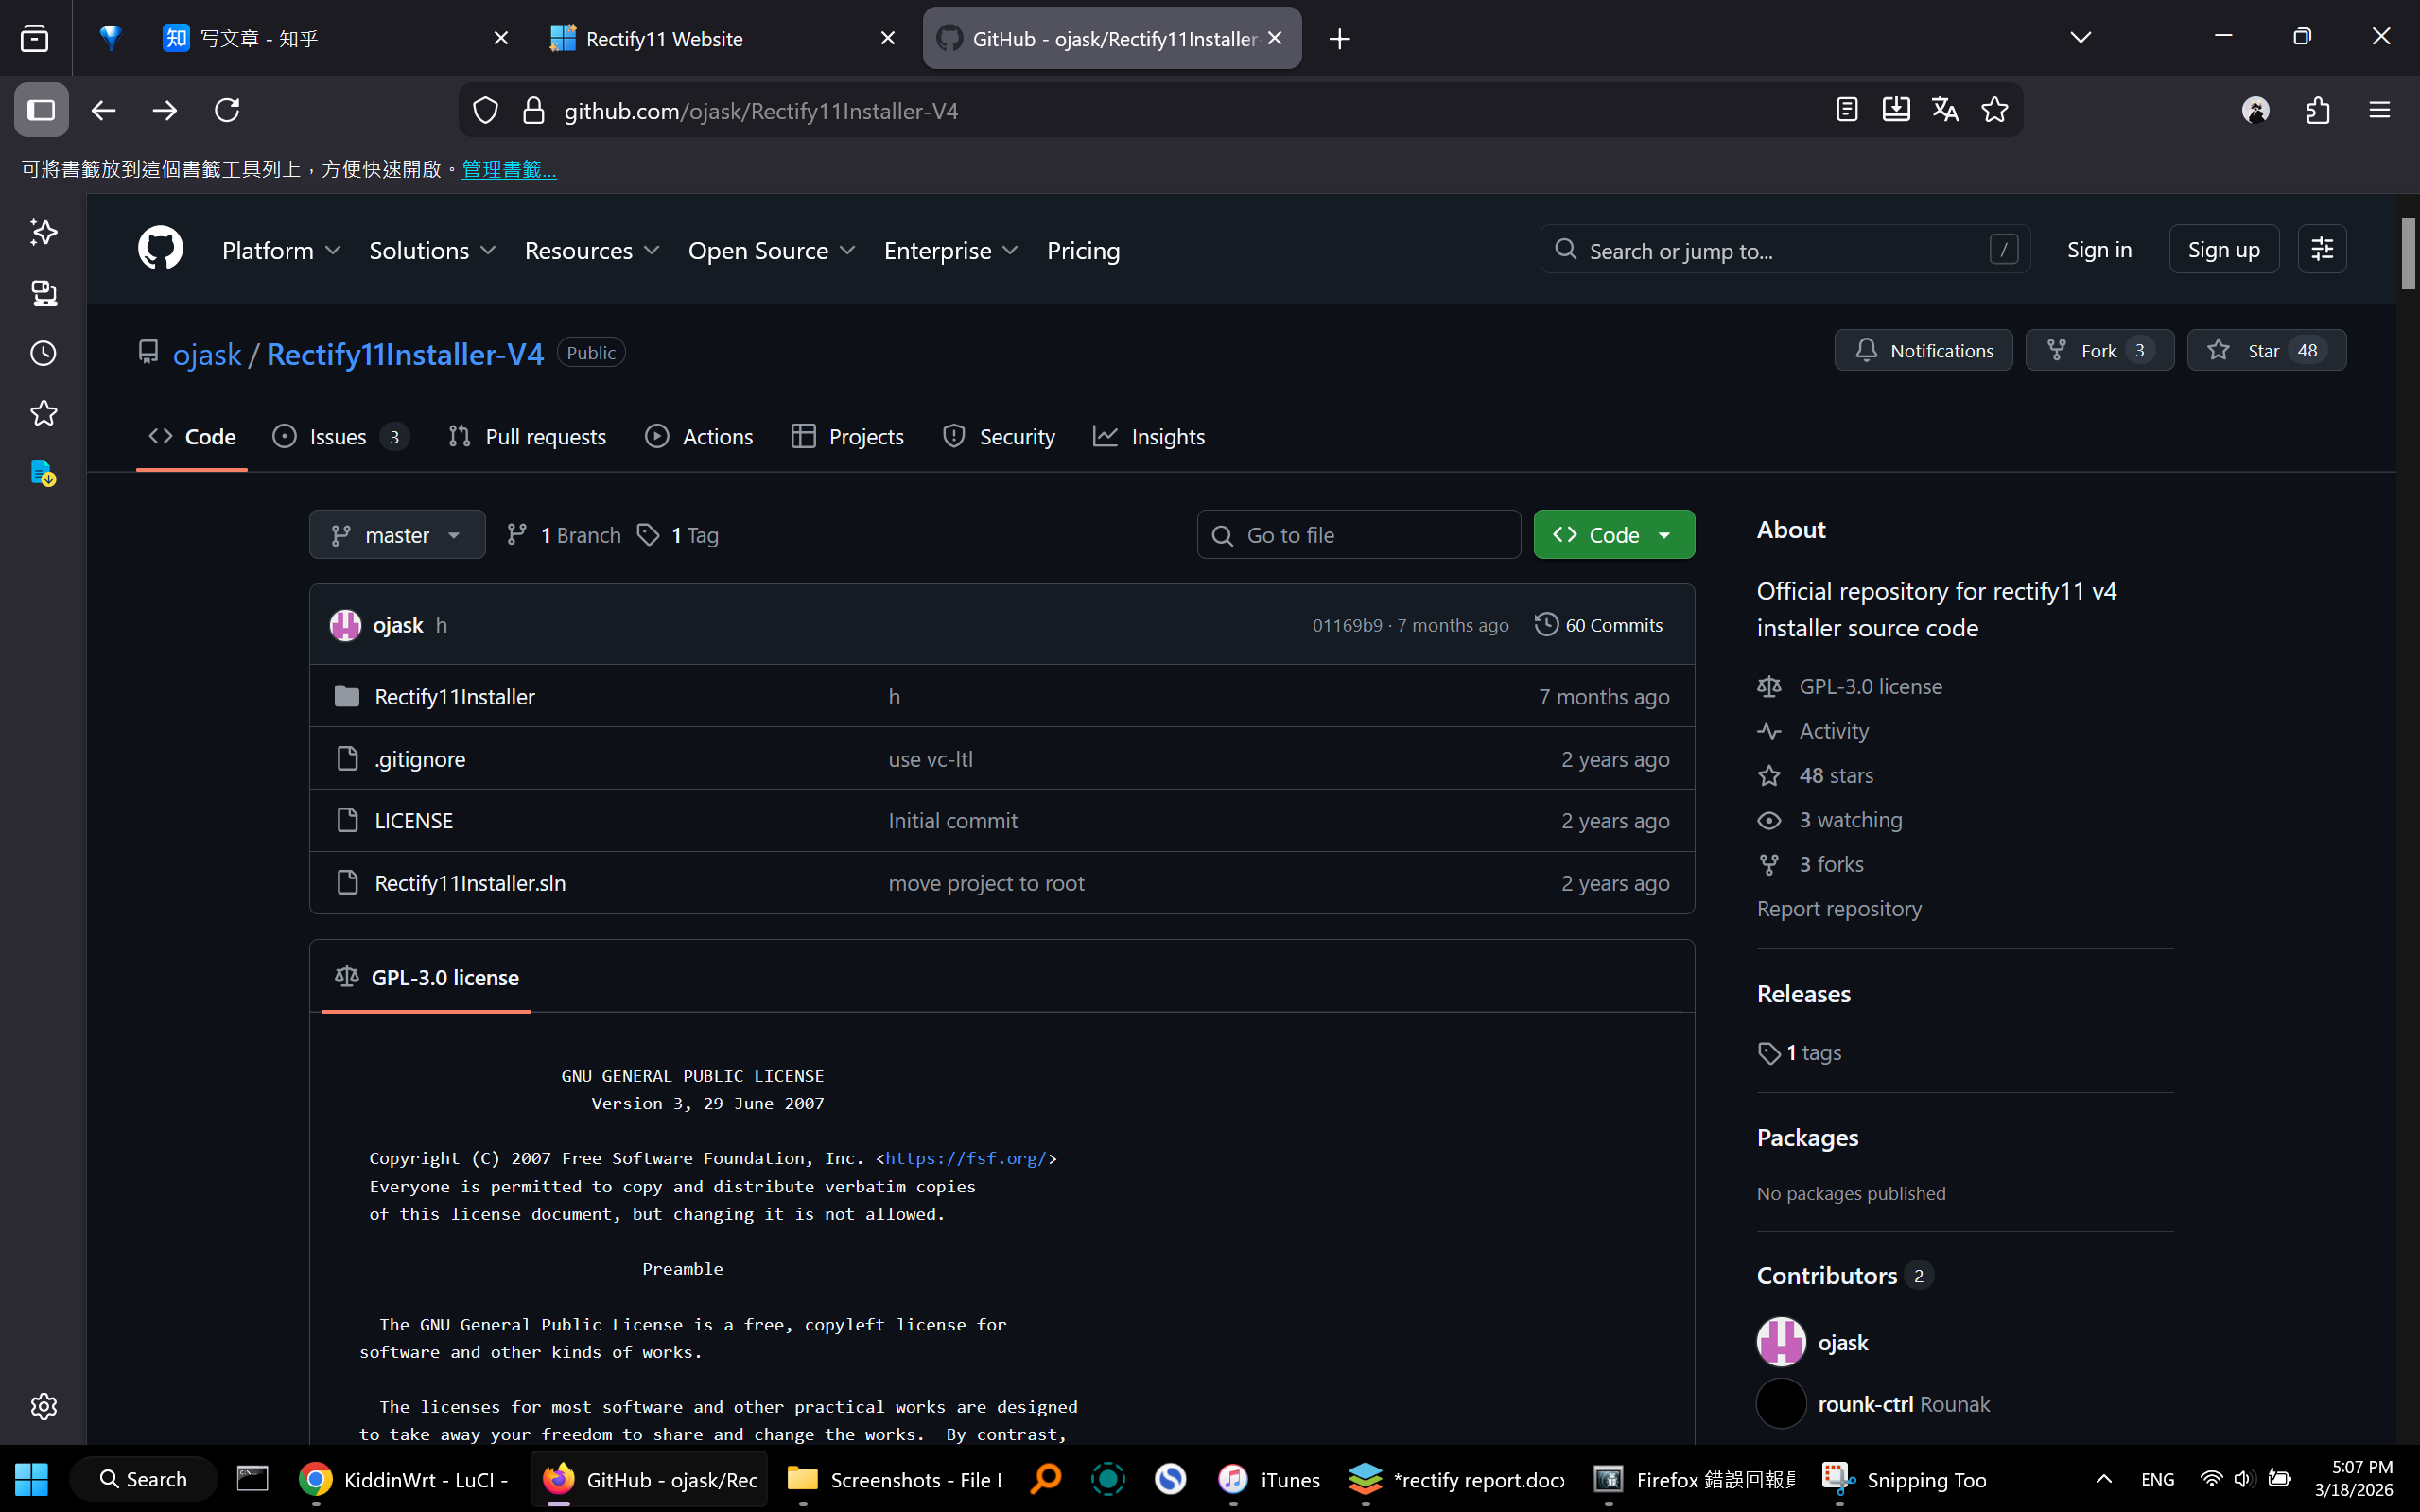Expand the Open Source menu
2420x1512 pixels.
(x=771, y=250)
